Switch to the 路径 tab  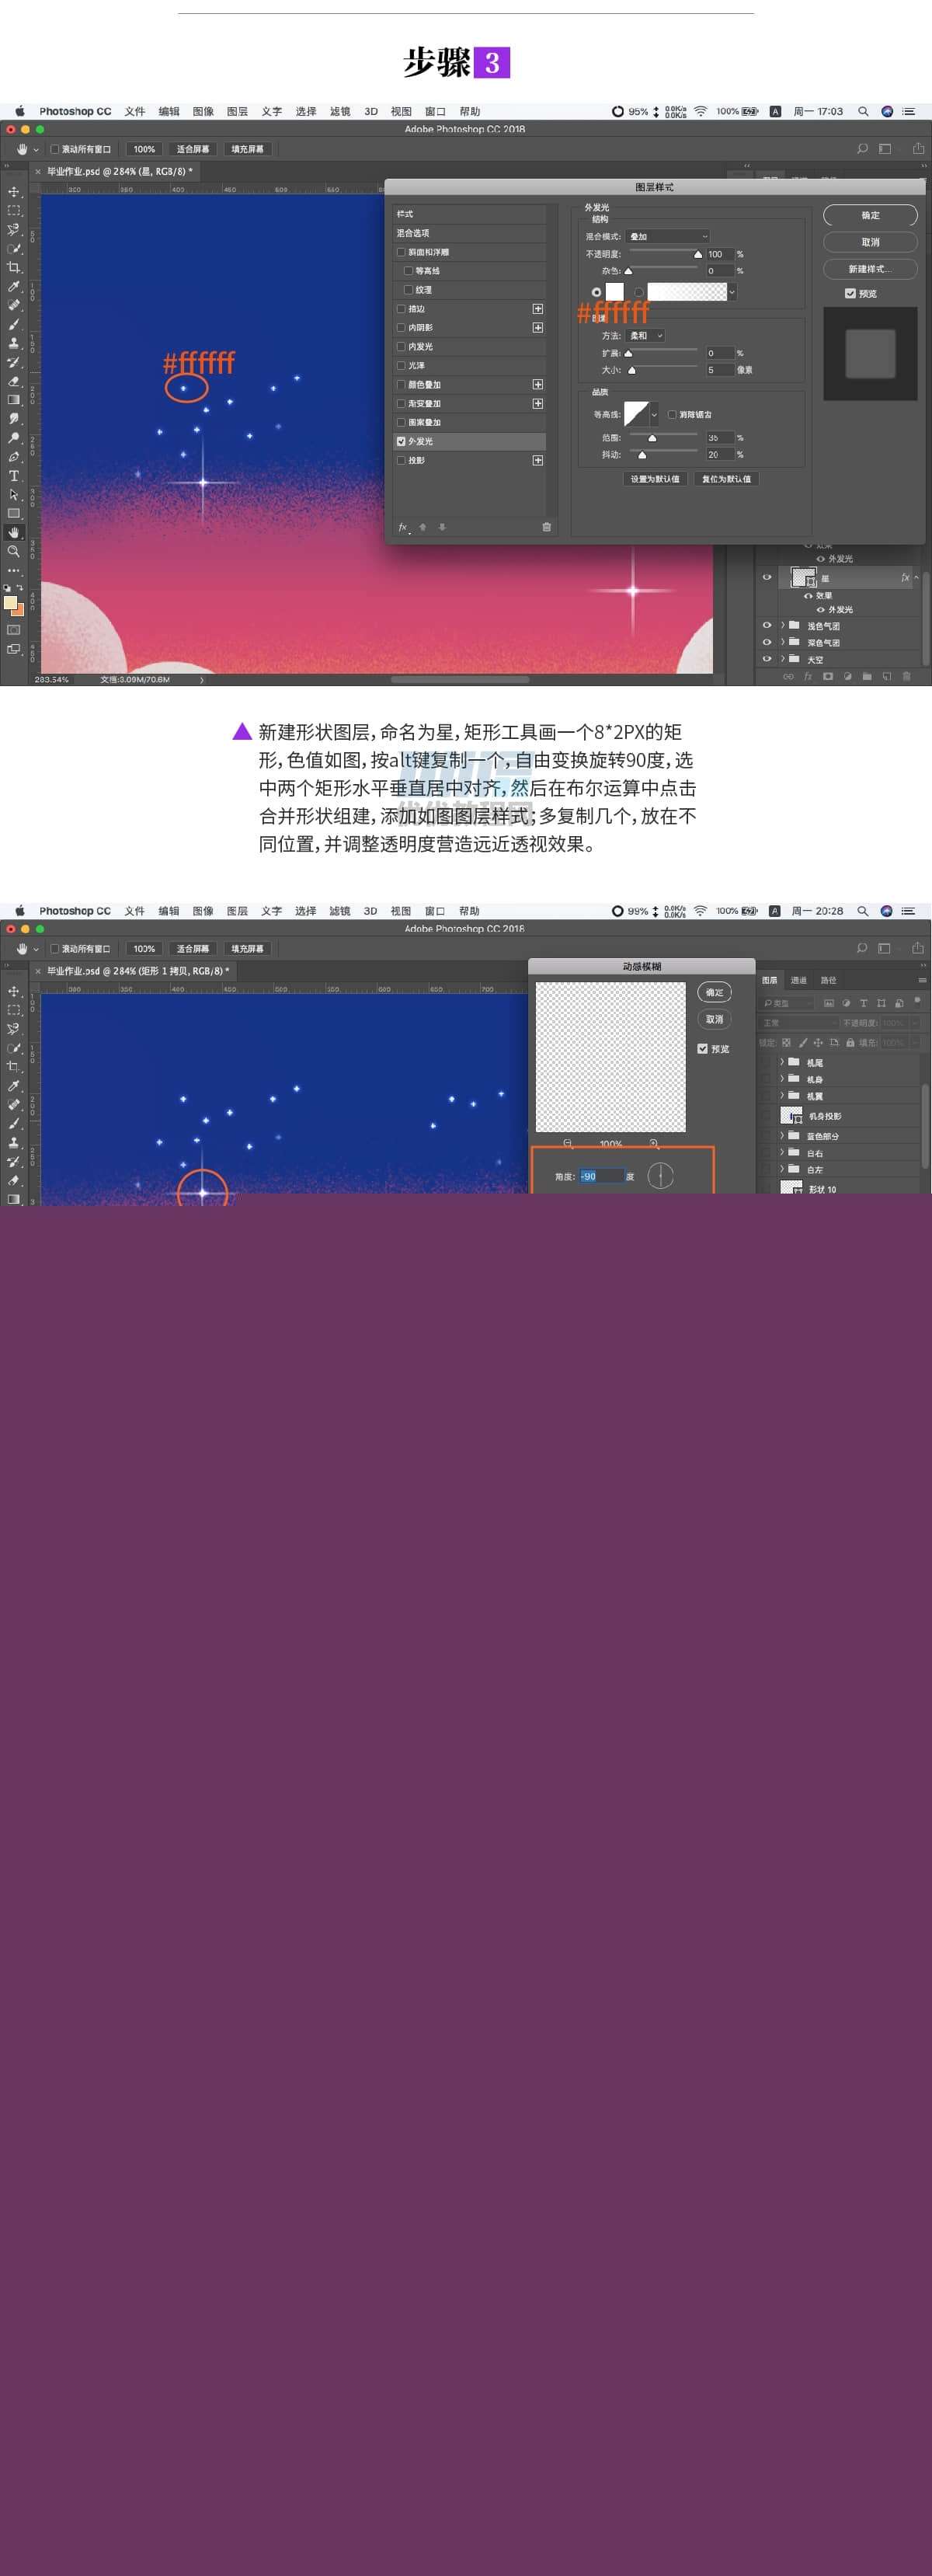[828, 980]
